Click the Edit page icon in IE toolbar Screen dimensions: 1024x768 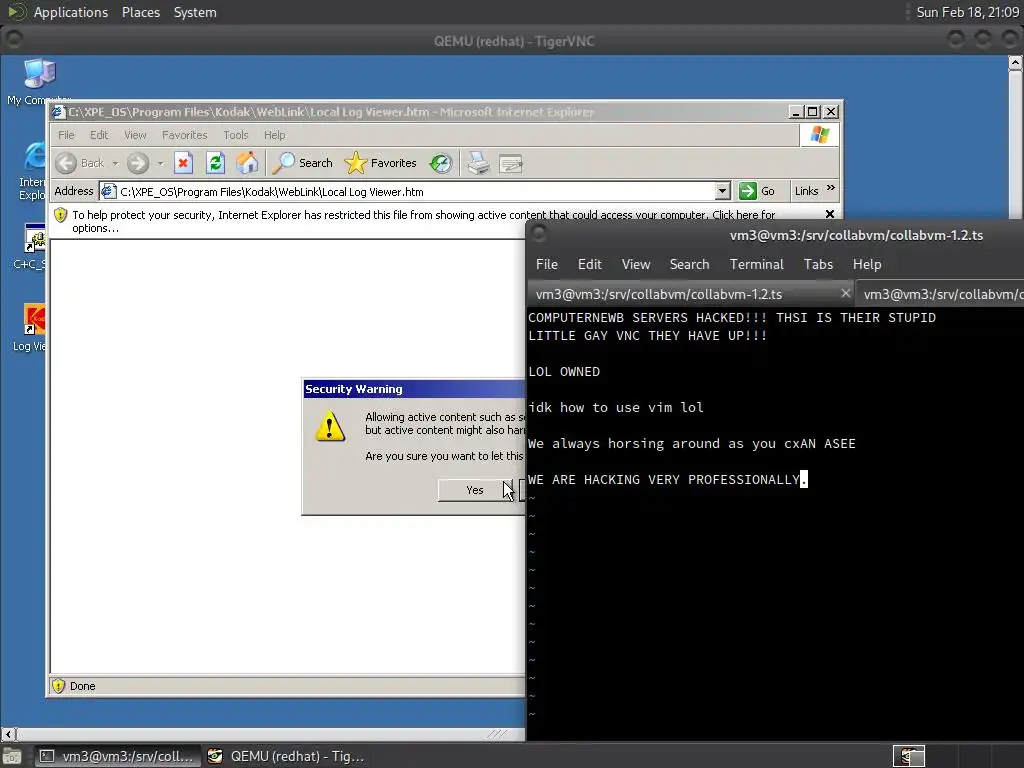click(511, 163)
